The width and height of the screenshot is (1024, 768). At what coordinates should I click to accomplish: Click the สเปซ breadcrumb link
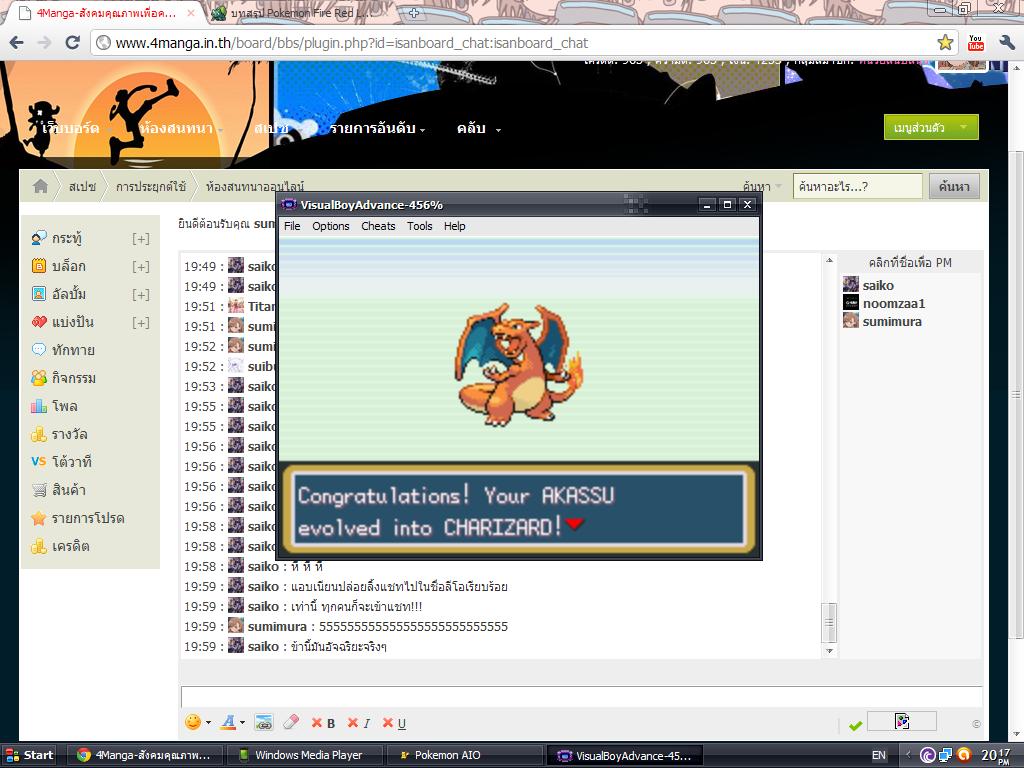[82, 187]
